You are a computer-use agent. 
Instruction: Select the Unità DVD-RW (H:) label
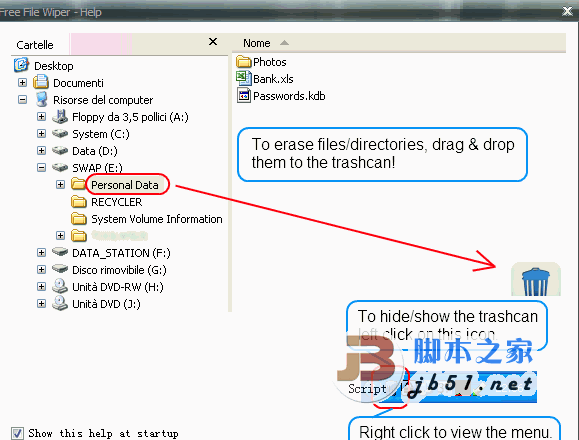(118, 287)
